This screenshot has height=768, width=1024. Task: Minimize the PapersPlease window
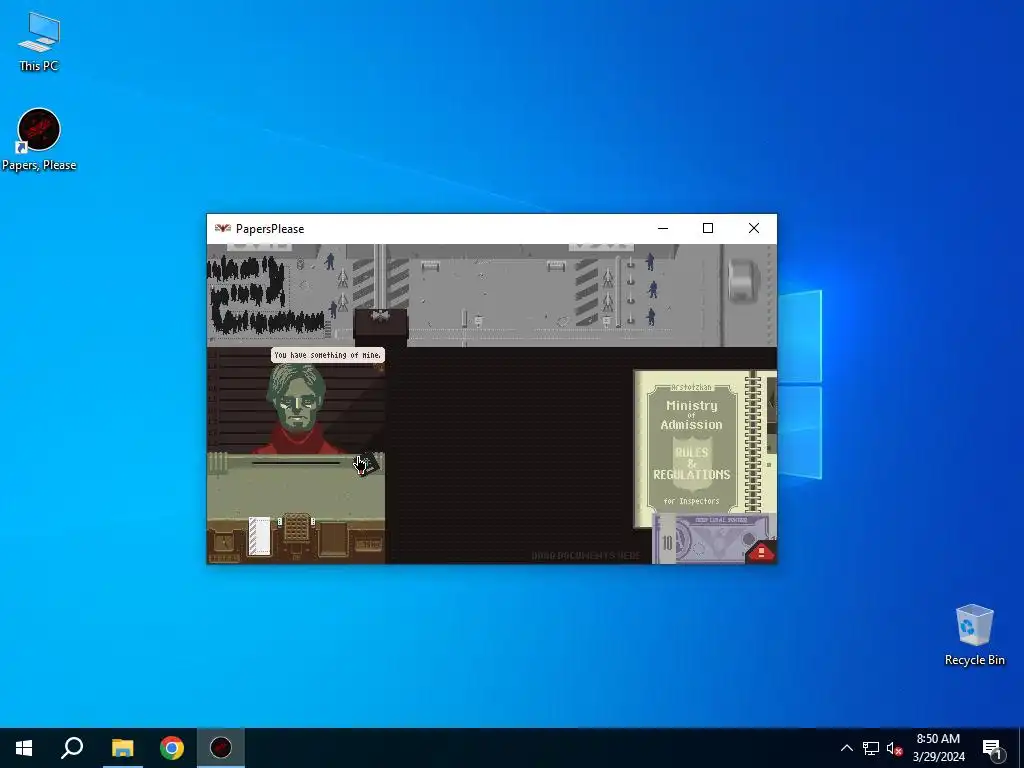pos(663,229)
